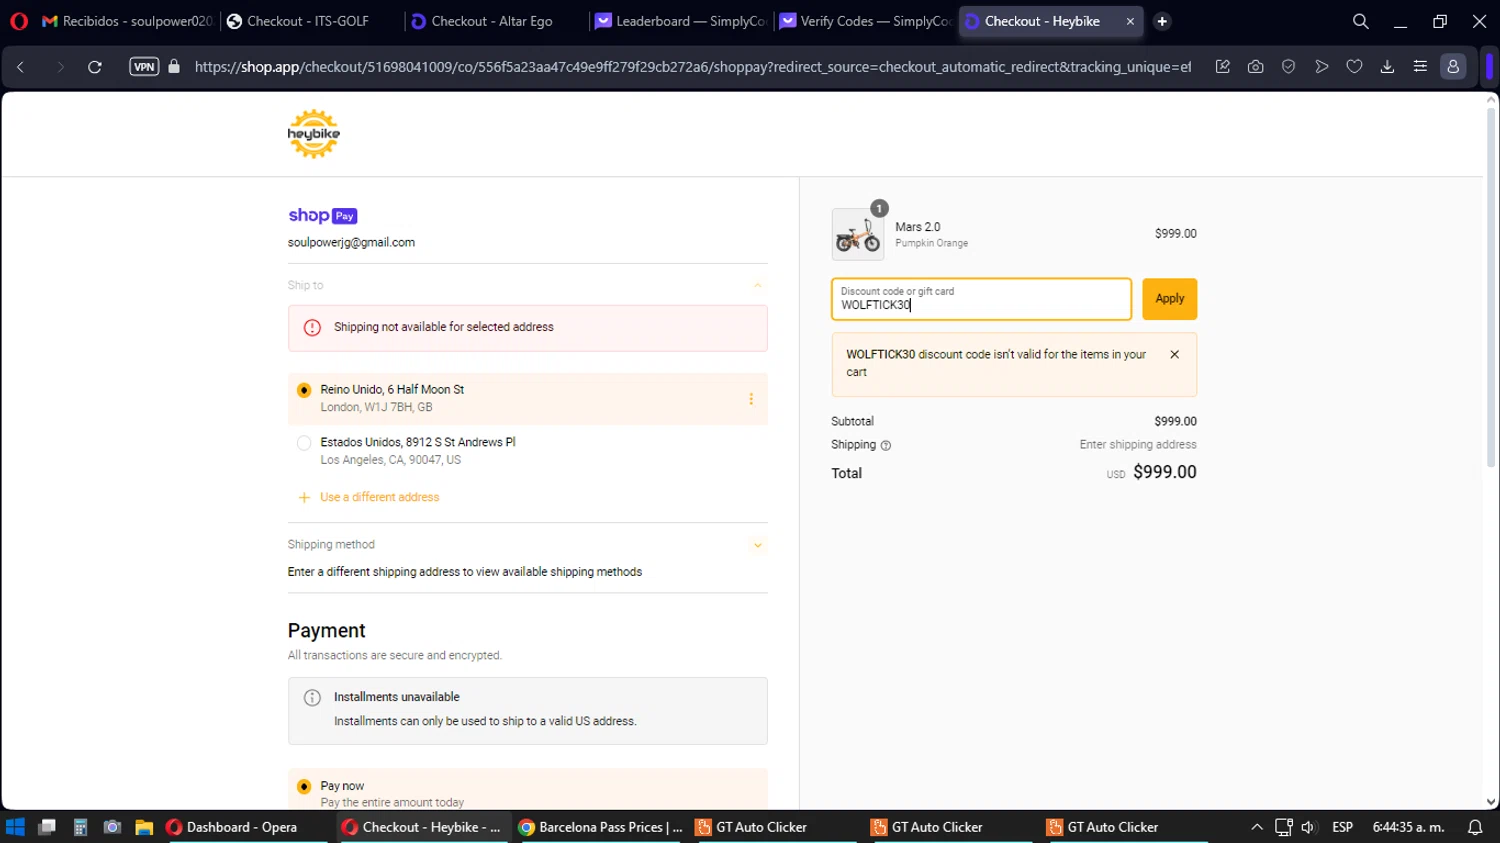
Task: Click the Heybike logo
Action: tap(314, 134)
